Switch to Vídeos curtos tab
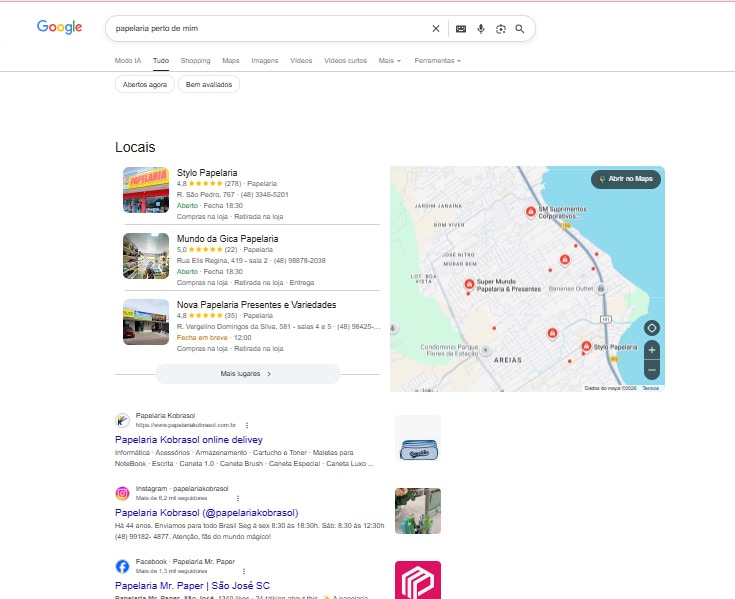Image resolution: width=735 pixels, height=599 pixels. 345,60
